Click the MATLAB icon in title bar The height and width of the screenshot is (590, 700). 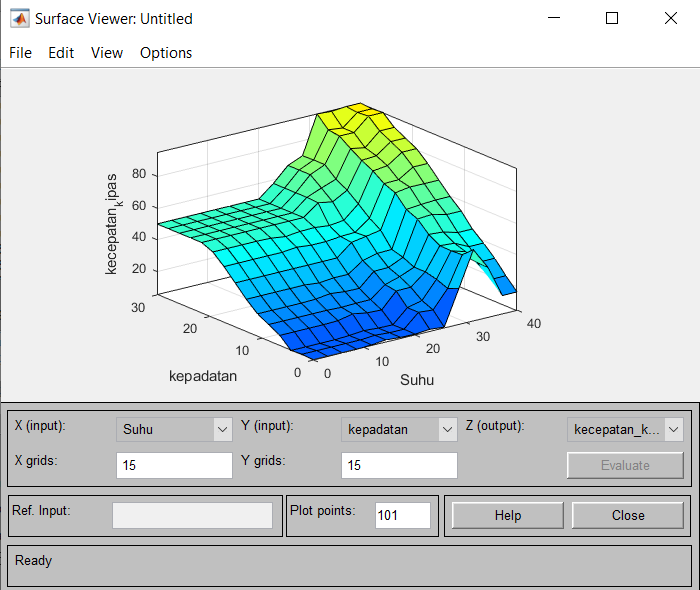pos(20,18)
